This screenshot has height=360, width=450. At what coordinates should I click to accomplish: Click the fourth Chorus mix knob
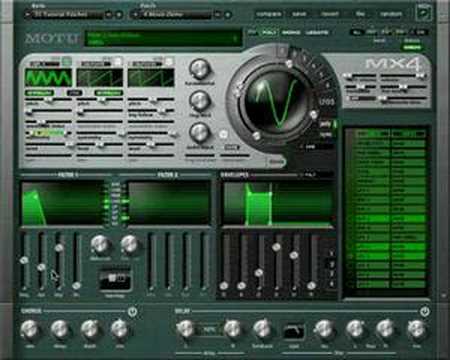(x=120, y=329)
